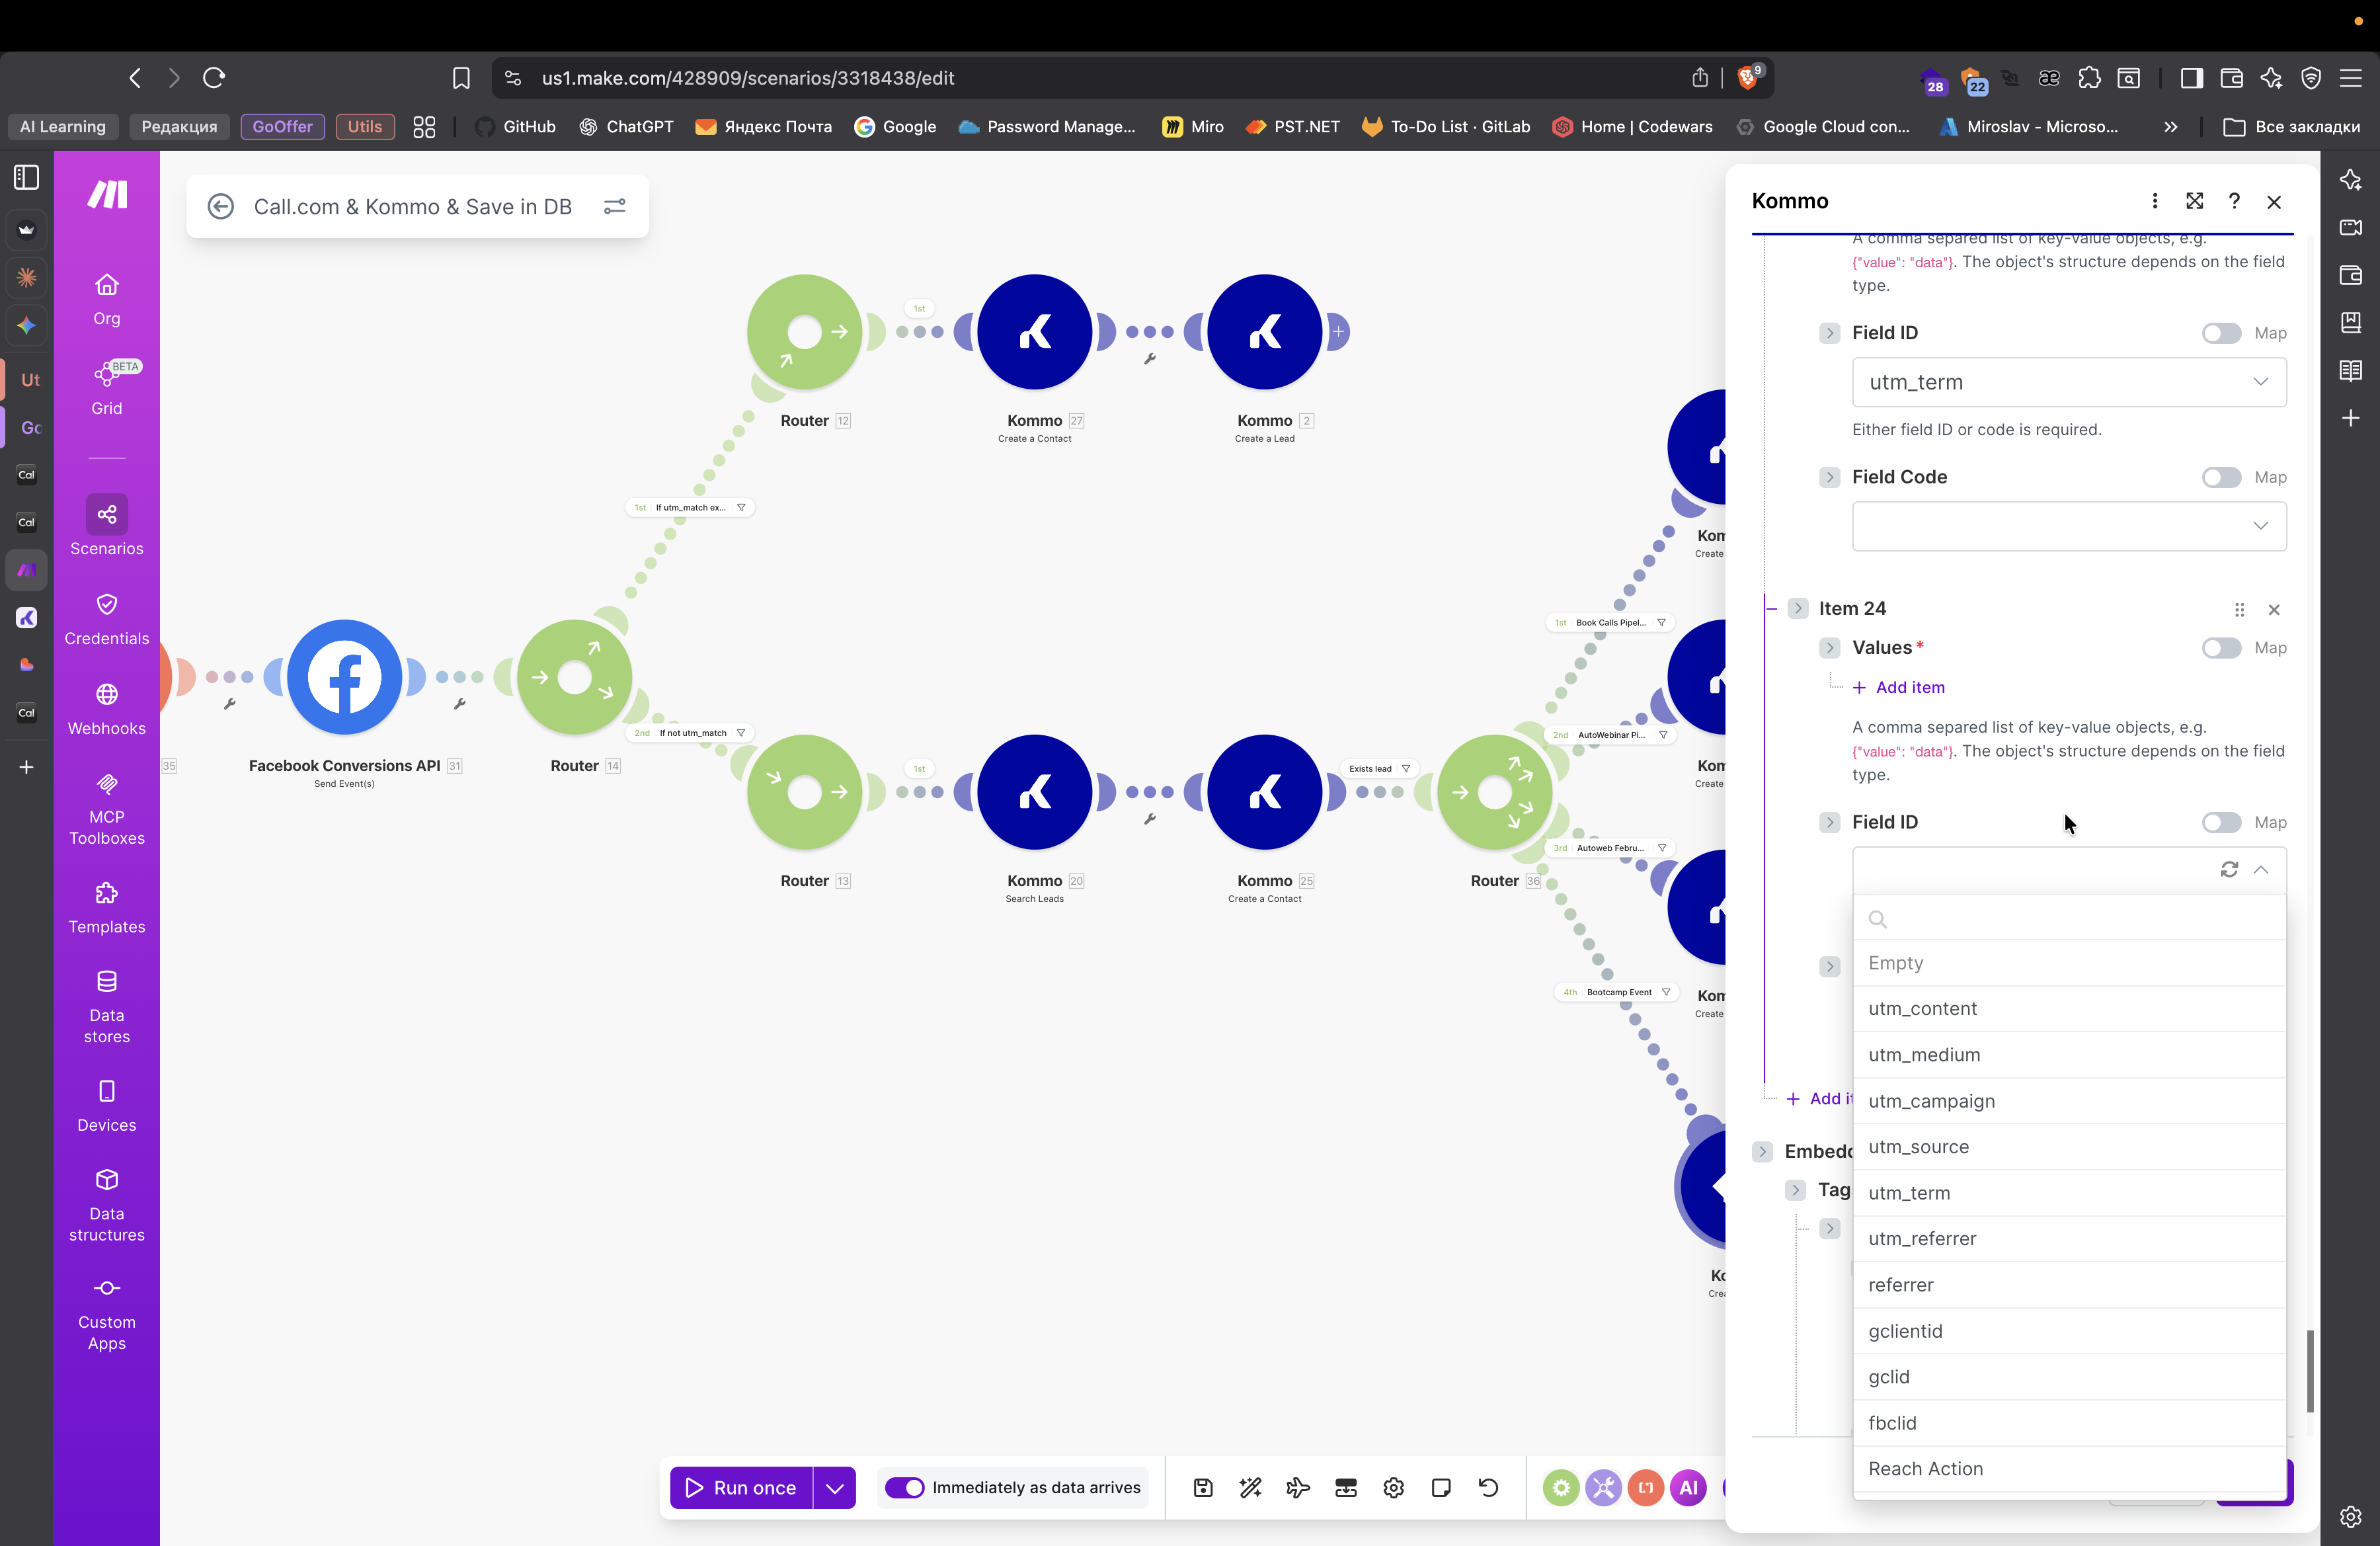The width and height of the screenshot is (2380, 1546).
Task: Select utm_campaign from the dropdown list
Action: click(x=1931, y=1101)
